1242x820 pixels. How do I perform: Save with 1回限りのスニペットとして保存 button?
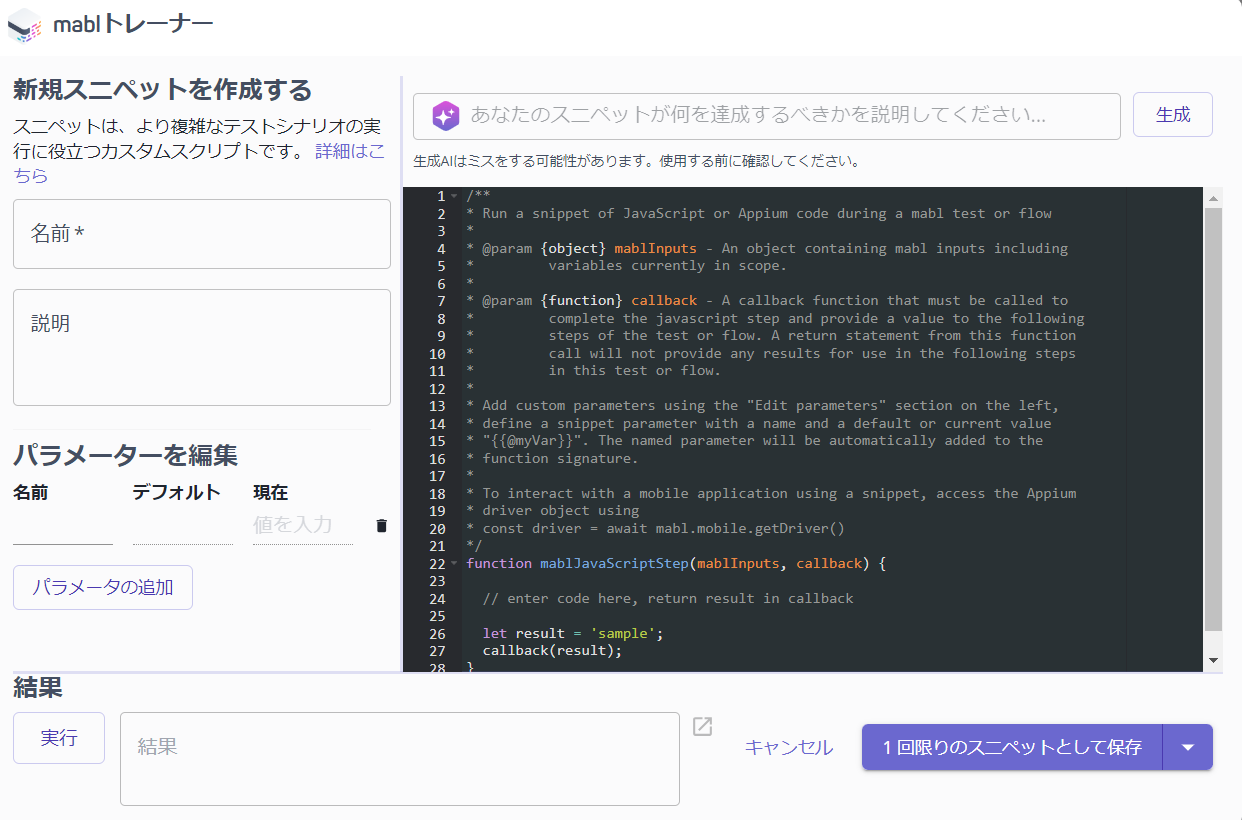tap(1012, 747)
